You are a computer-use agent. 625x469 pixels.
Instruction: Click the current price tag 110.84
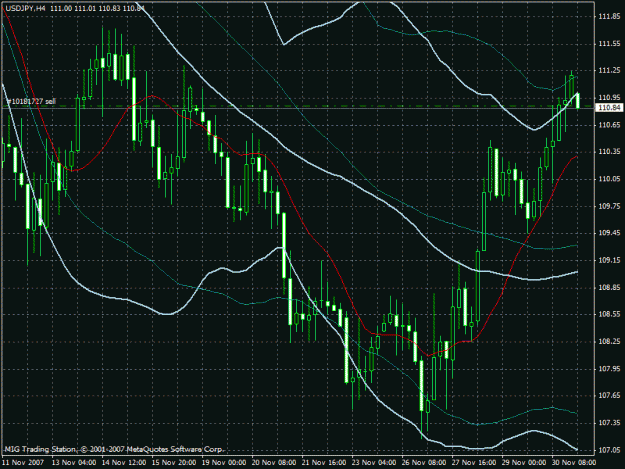pos(609,108)
